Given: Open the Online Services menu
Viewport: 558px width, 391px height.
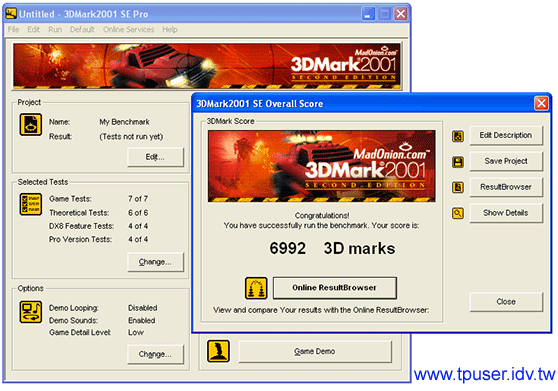Looking at the screenshot, I should coord(128,30).
